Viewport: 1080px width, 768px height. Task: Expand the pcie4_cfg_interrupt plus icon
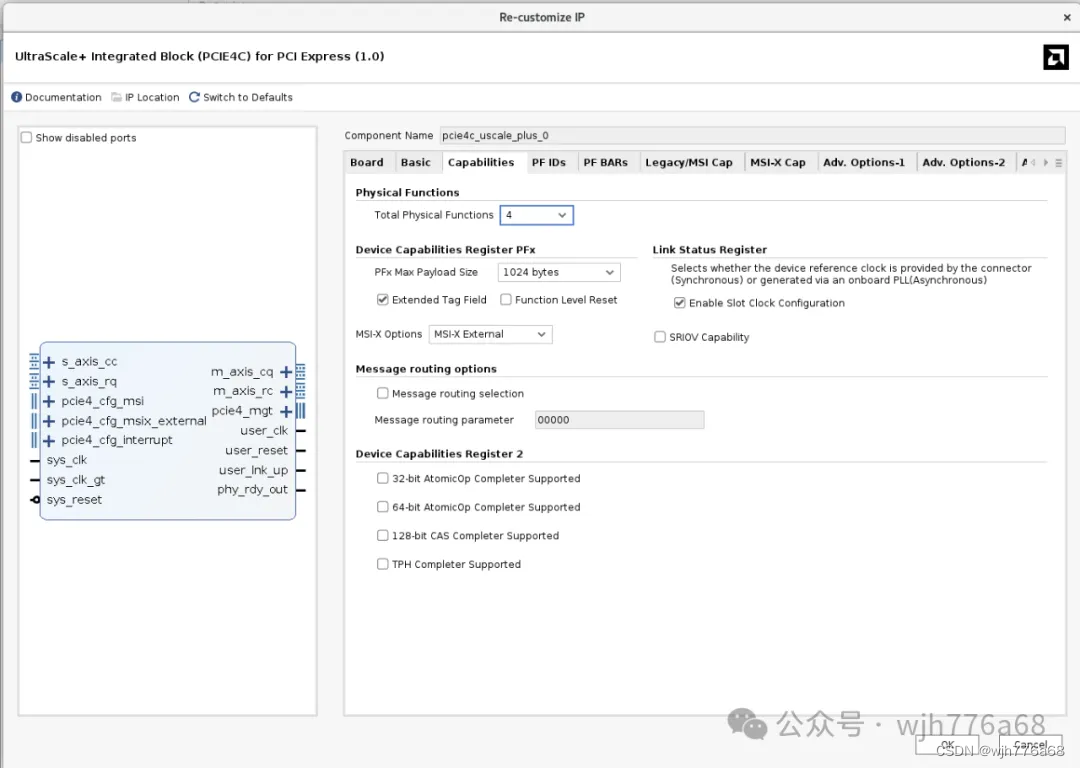(49, 441)
